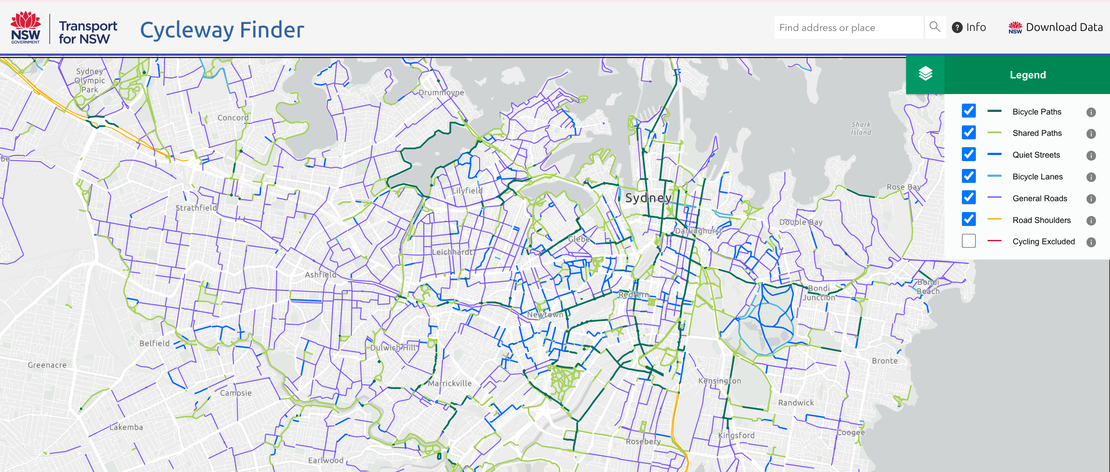Click the Lilyfield label on map

[467, 191]
